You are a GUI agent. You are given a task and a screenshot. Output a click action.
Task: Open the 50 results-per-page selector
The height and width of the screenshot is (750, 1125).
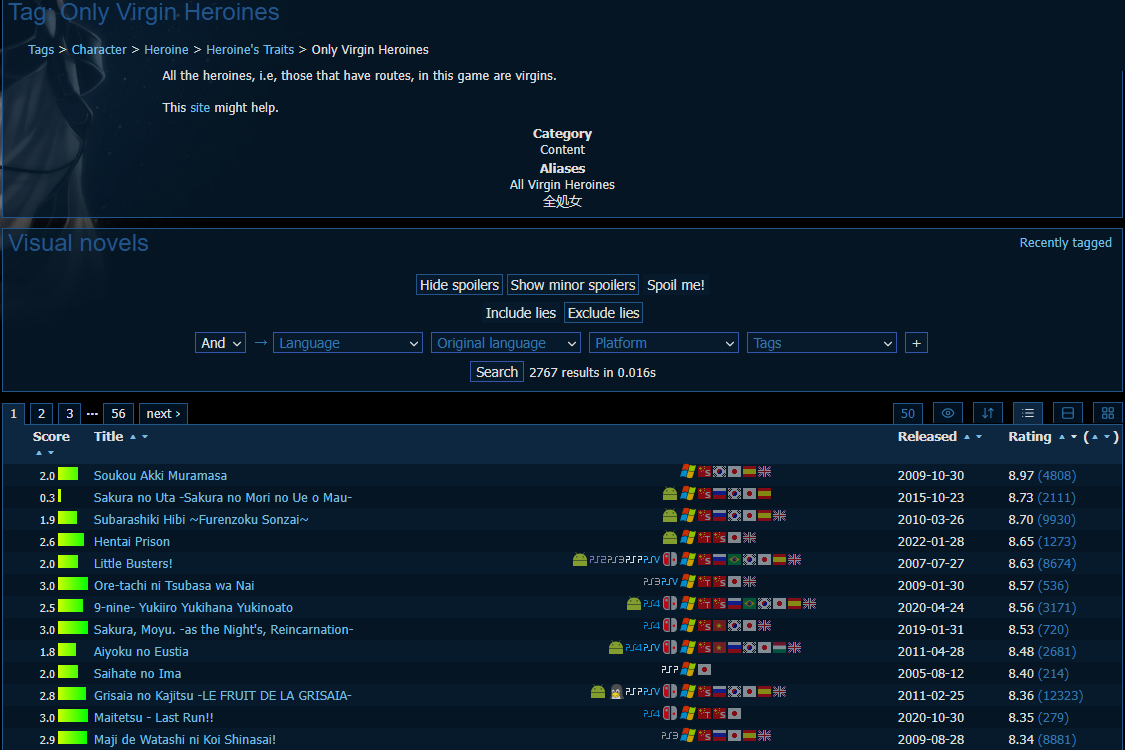click(908, 413)
